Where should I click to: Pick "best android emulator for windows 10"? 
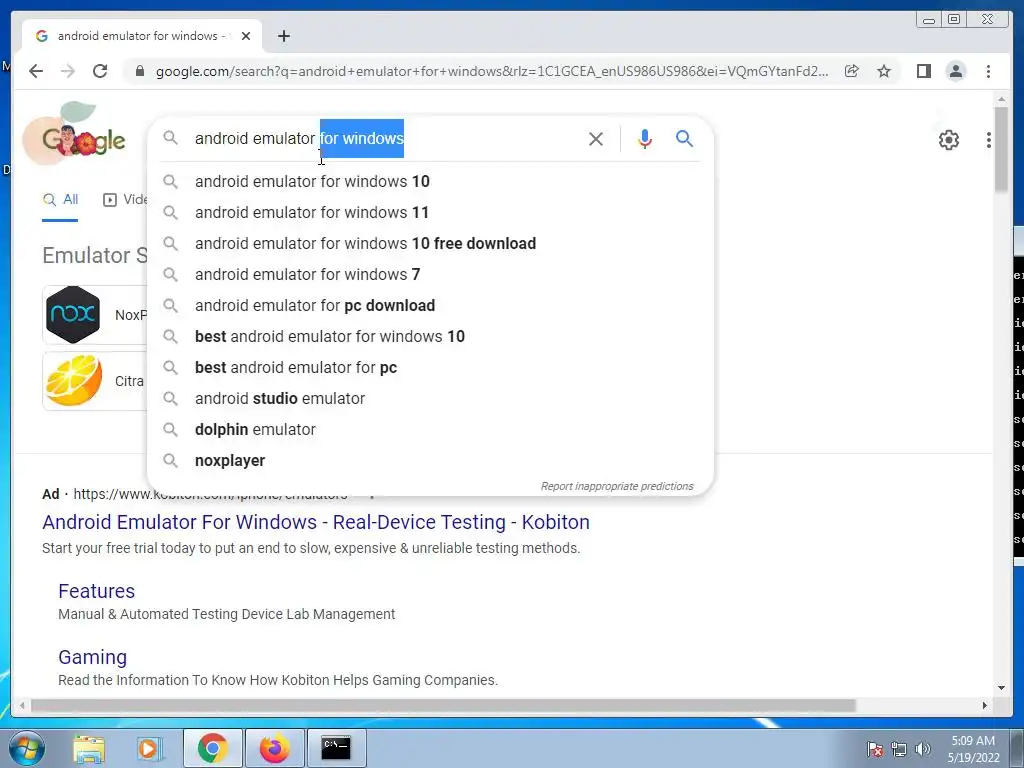(x=431, y=336)
